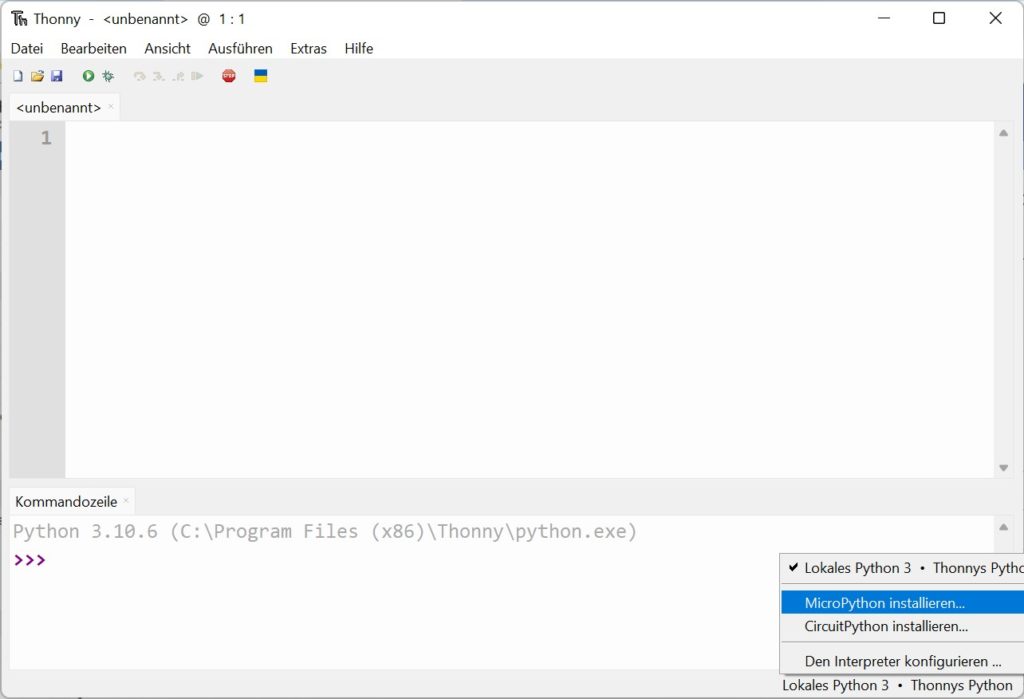
Task: Close the Thonny window
Action: point(995,18)
